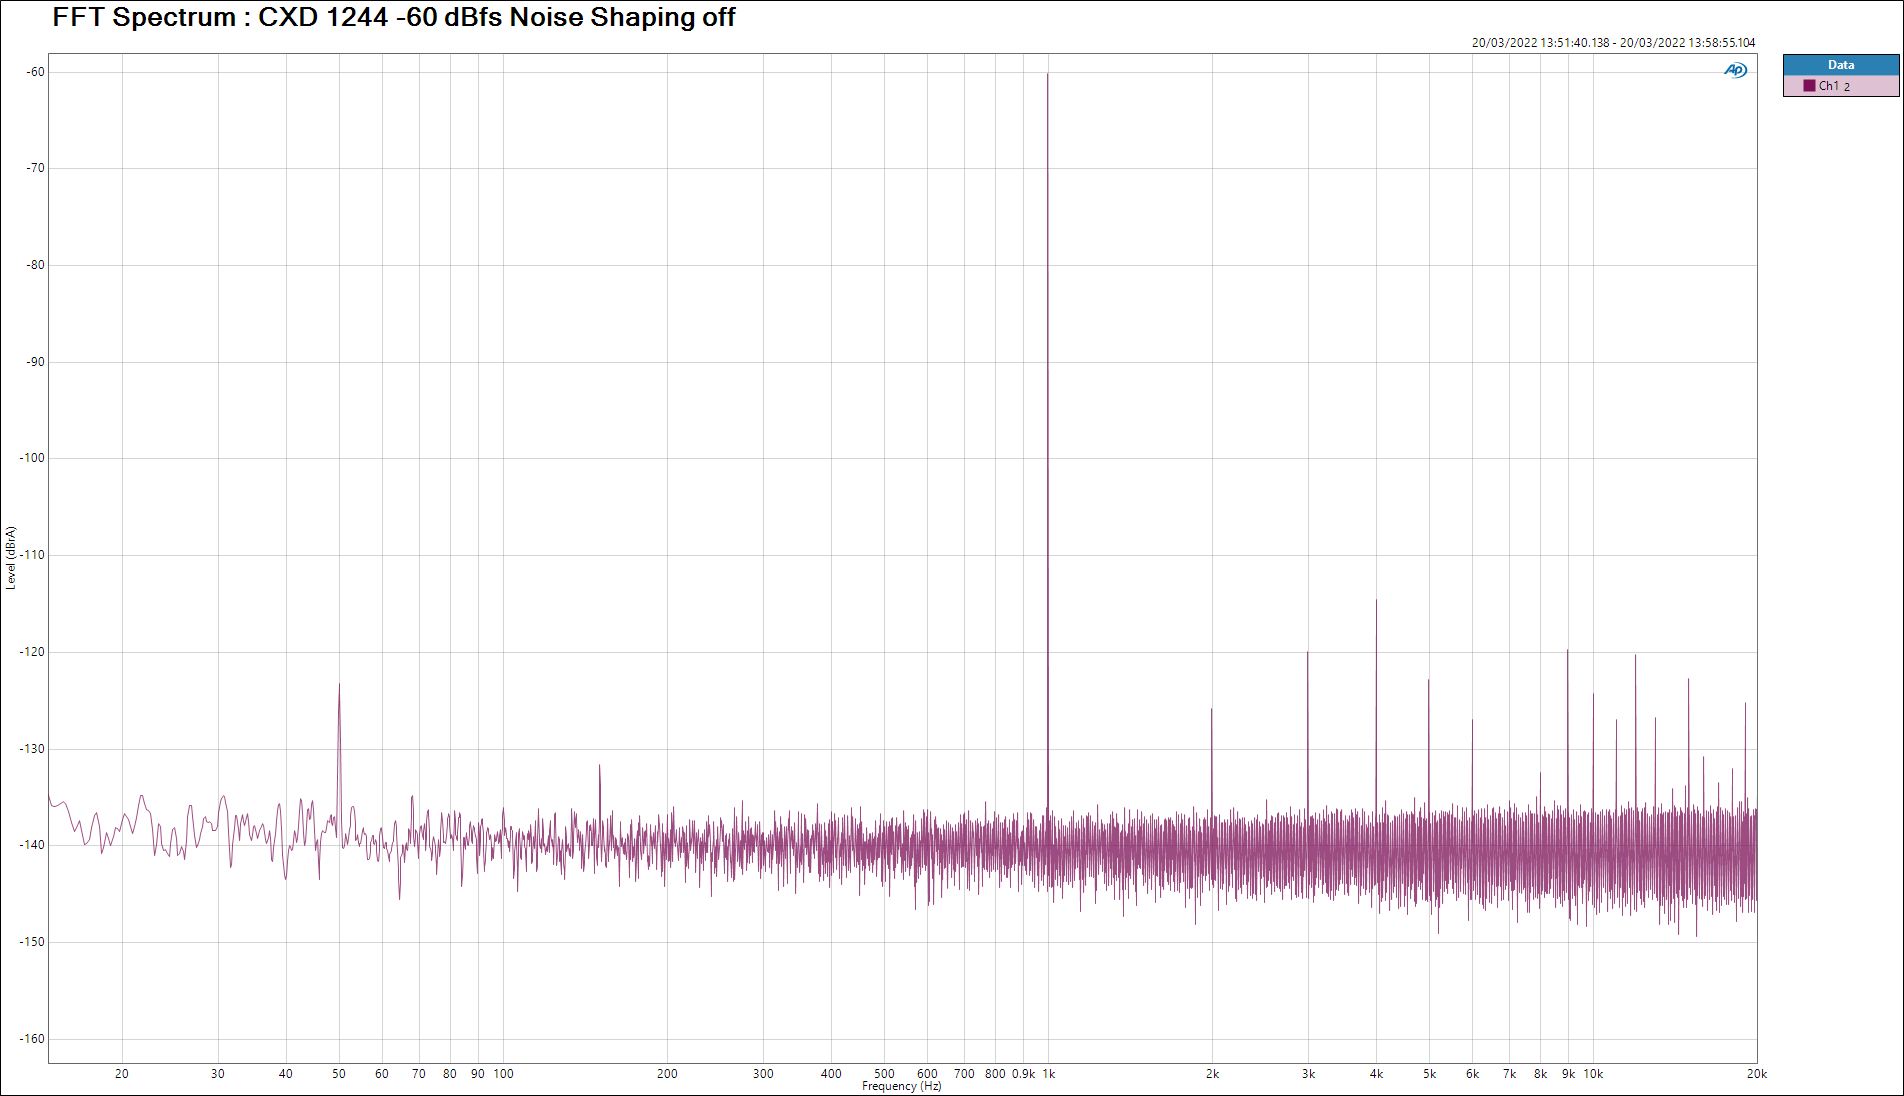Click the -100 tick label on level axis
Screen dimensions: 1904x1096
coord(32,458)
